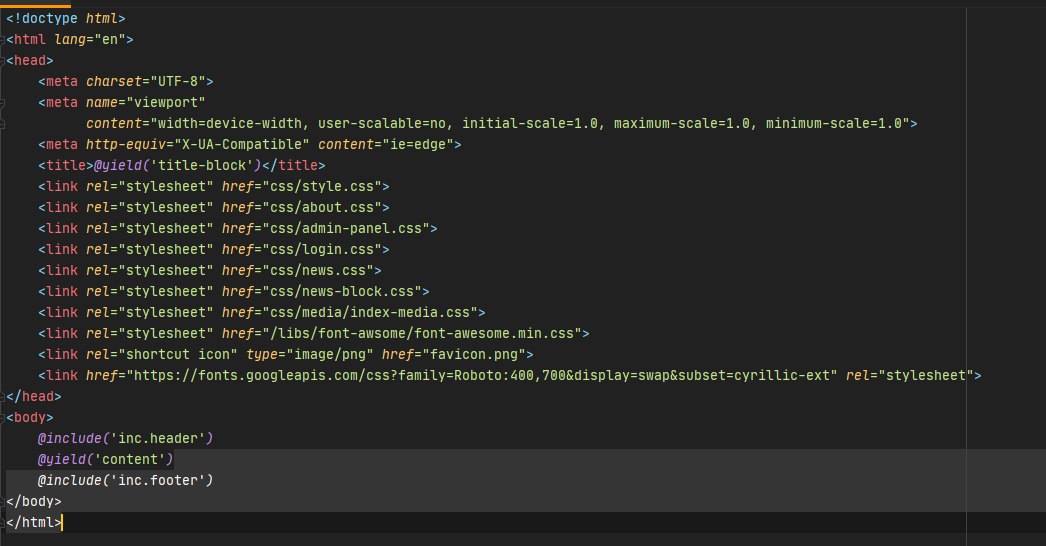Image resolution: width=1046 pixels, height=546 pixels.
Task: Click the @include('inc.footer') directive
Action: (125, 481)
